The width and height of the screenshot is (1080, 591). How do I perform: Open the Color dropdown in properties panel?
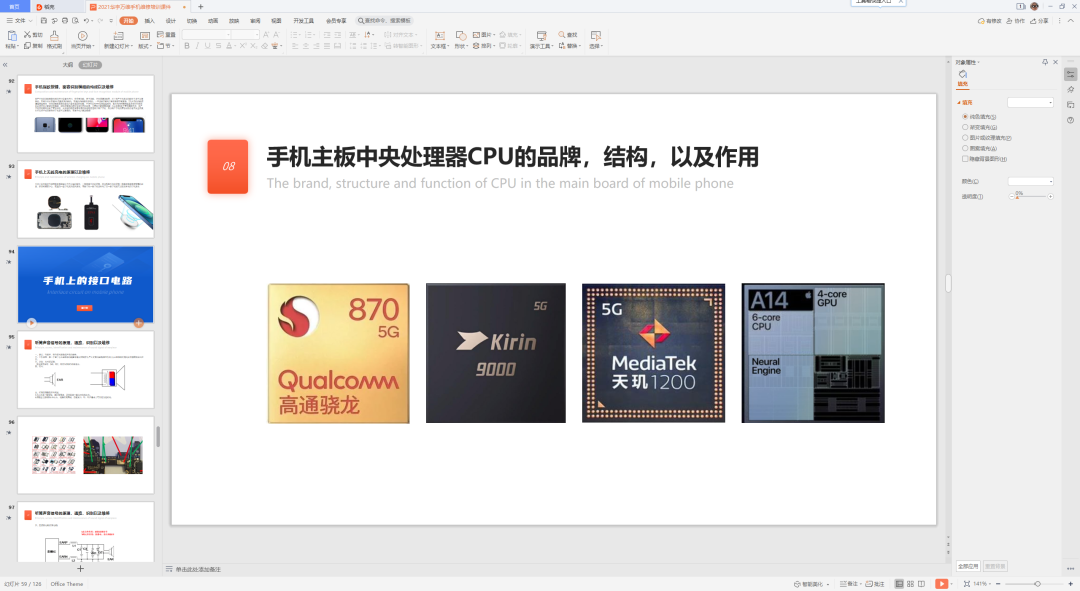tap(1030, 181)
